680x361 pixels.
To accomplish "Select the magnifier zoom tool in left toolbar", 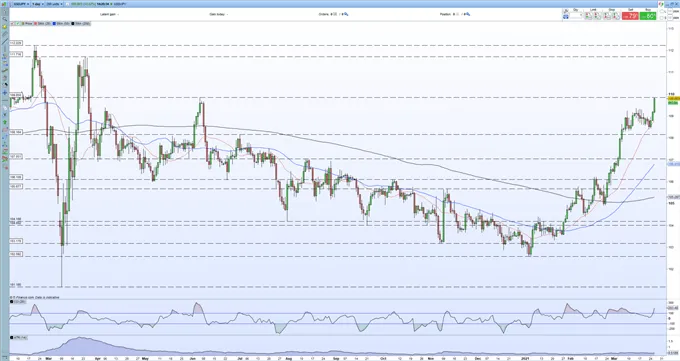I will [5, 19].
